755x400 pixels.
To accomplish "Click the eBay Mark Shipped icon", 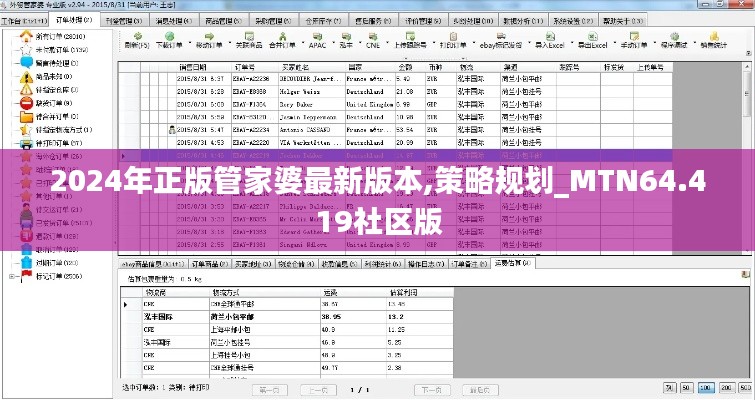I will (501, 36).
